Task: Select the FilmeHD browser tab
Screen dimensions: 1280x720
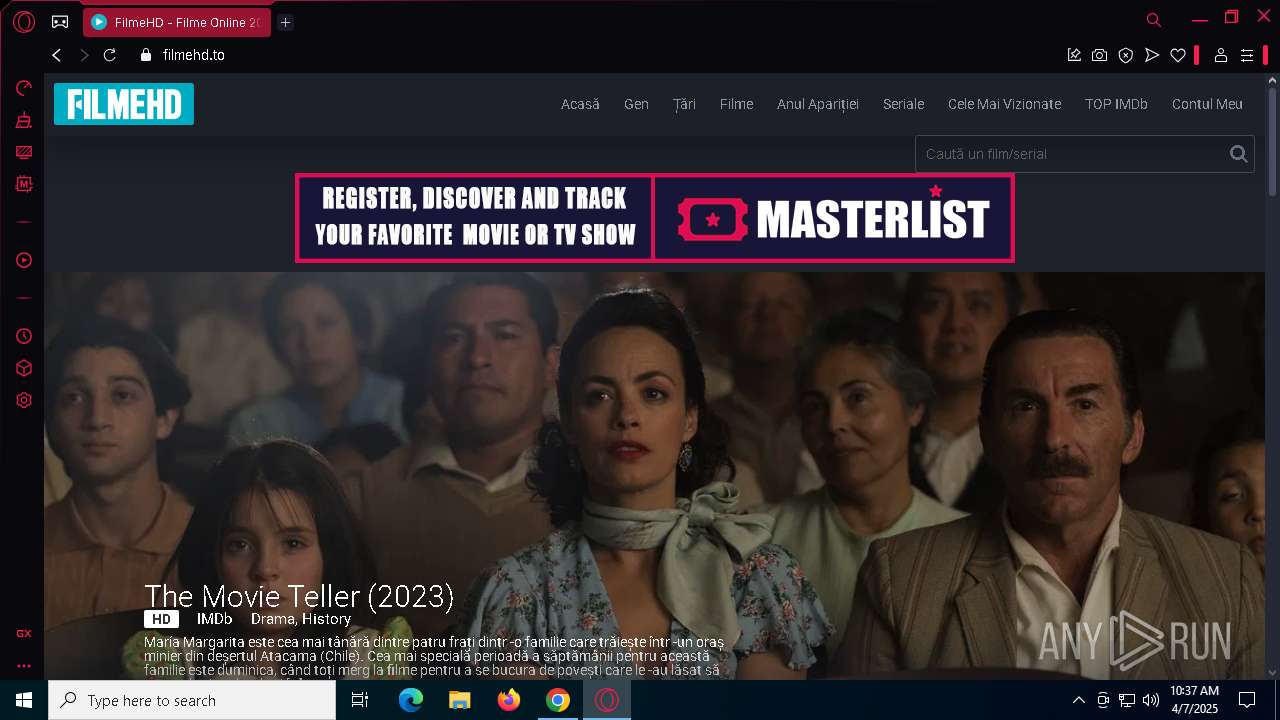Action: [x=177, y=22]
